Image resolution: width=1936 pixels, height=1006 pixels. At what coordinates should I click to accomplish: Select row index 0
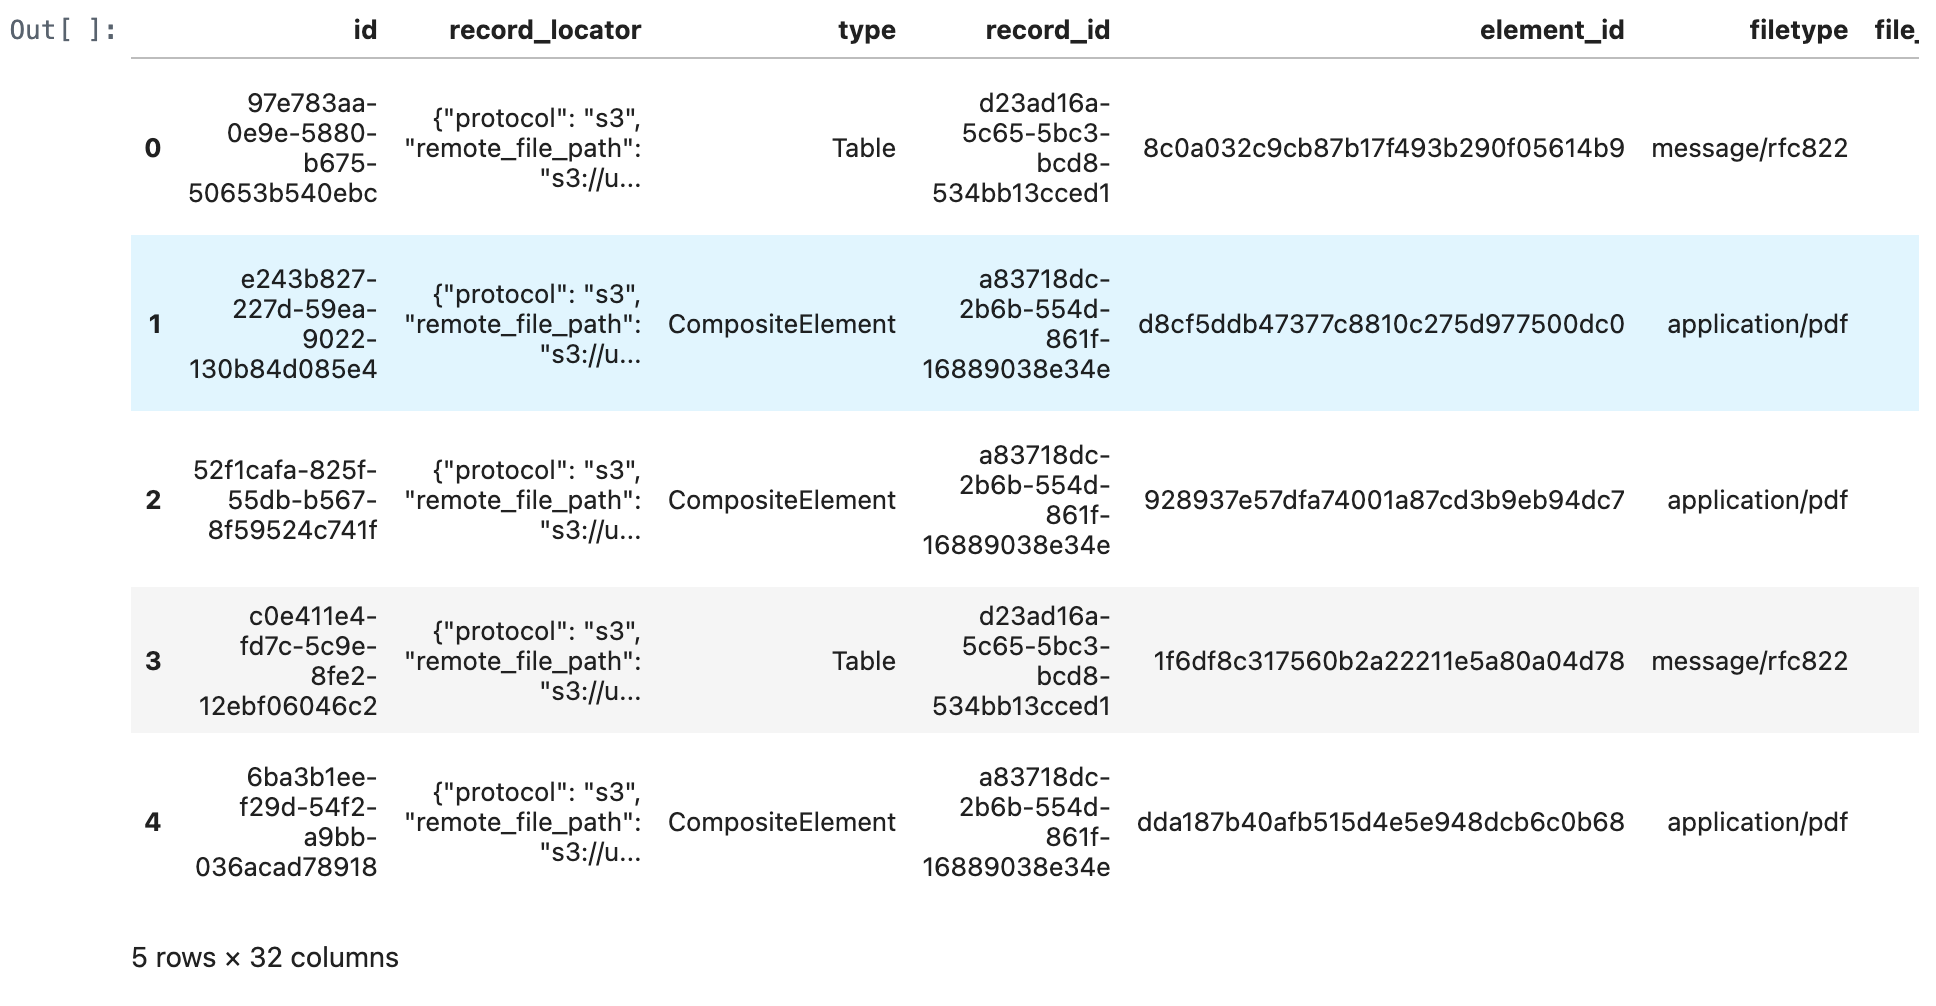(153, 148)
